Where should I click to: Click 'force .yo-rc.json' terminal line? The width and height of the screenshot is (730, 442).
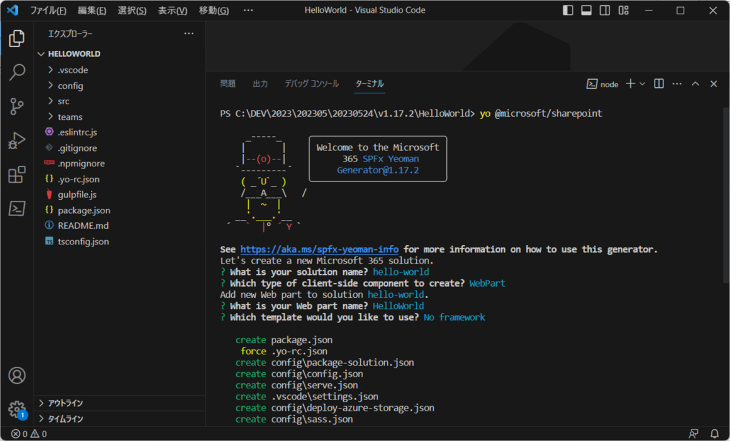[x=284, y=351]
